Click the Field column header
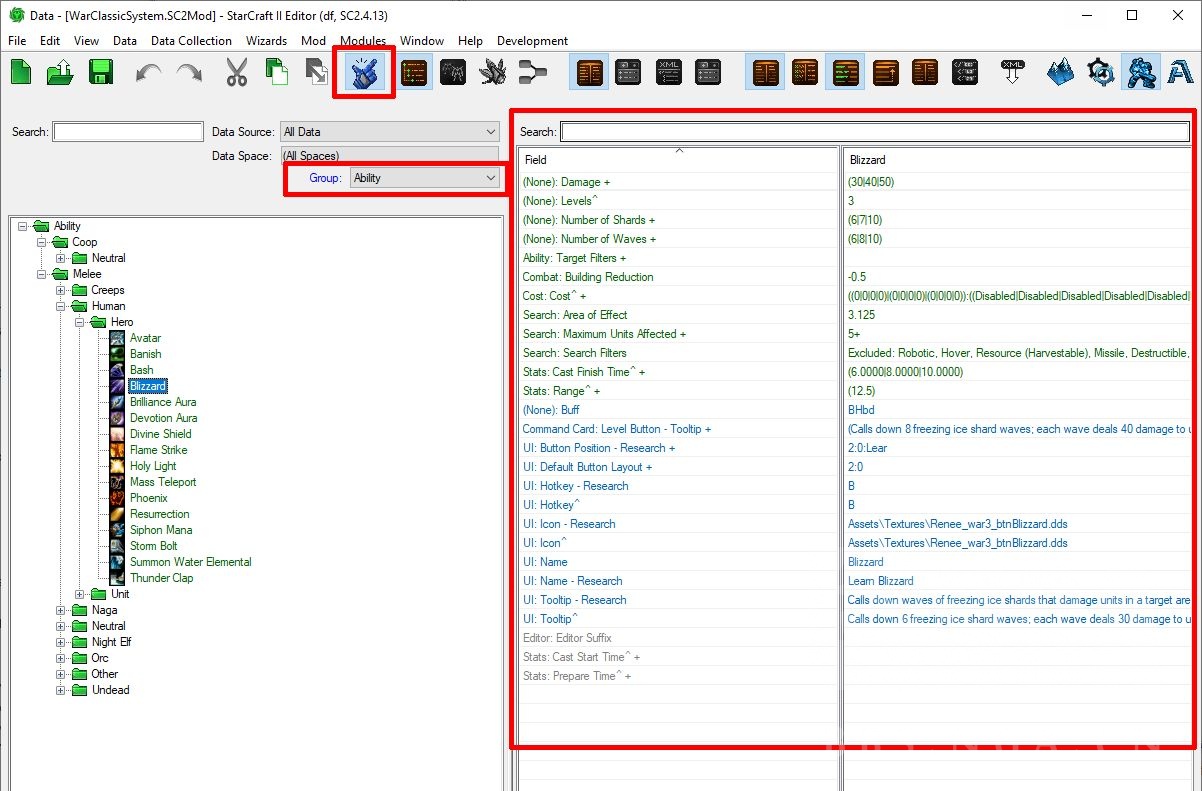Viewport: 1202px width, 791px height. point(678,160)
